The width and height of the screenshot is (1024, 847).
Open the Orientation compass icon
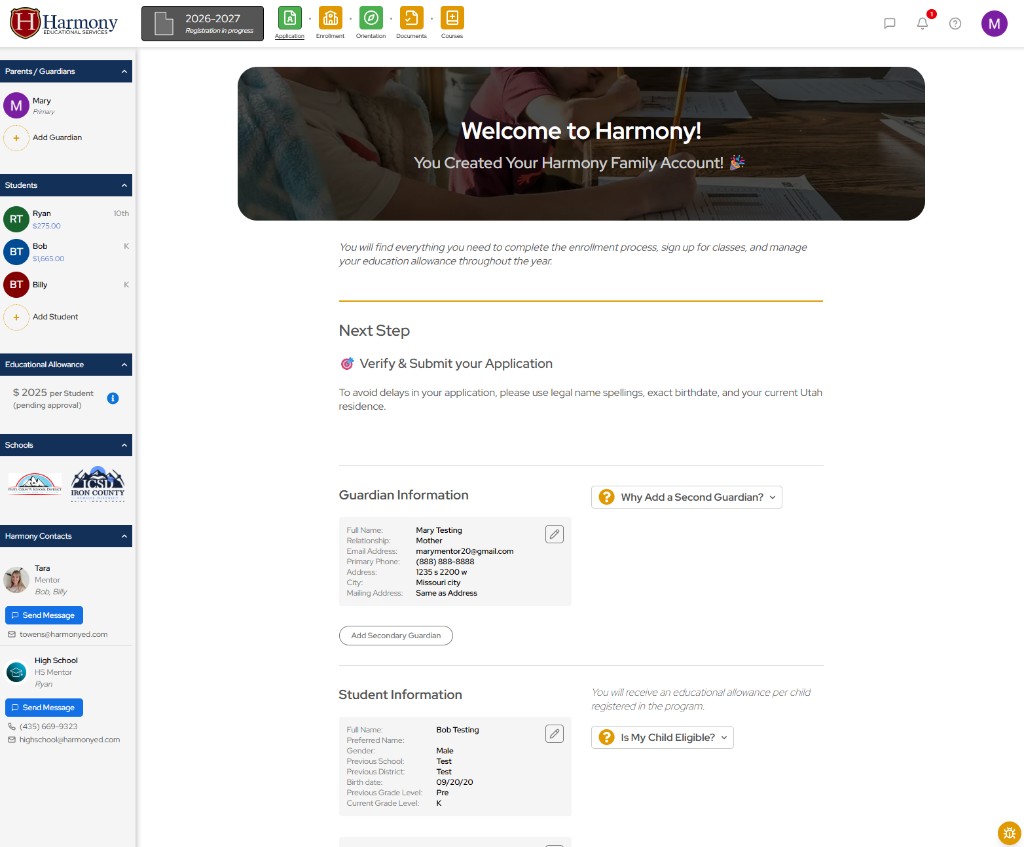coord(370,18)
